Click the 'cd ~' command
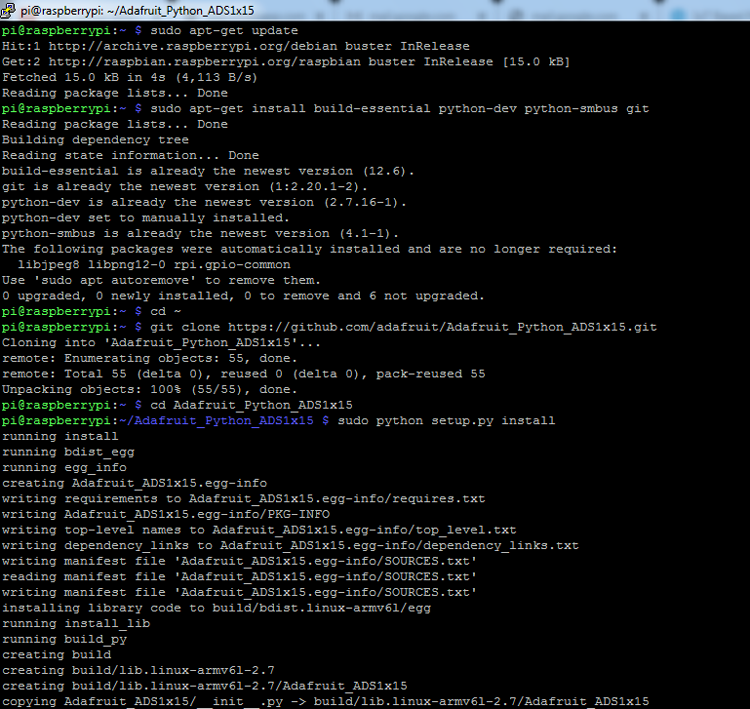The image size is (750, 709). [165, 311]
